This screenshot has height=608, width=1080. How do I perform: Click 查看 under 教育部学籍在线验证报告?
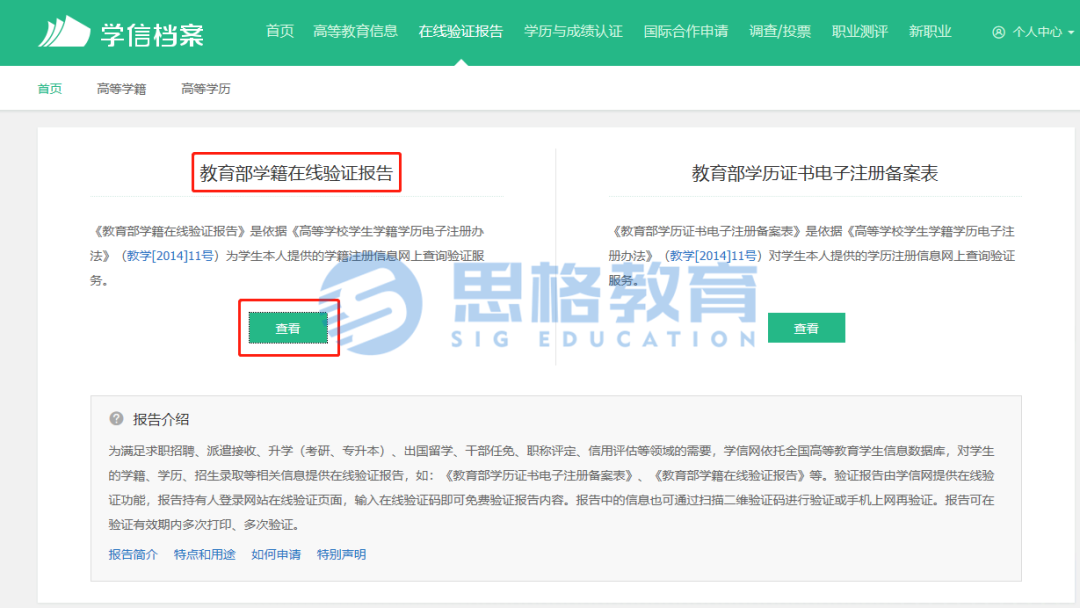(289, 327)
